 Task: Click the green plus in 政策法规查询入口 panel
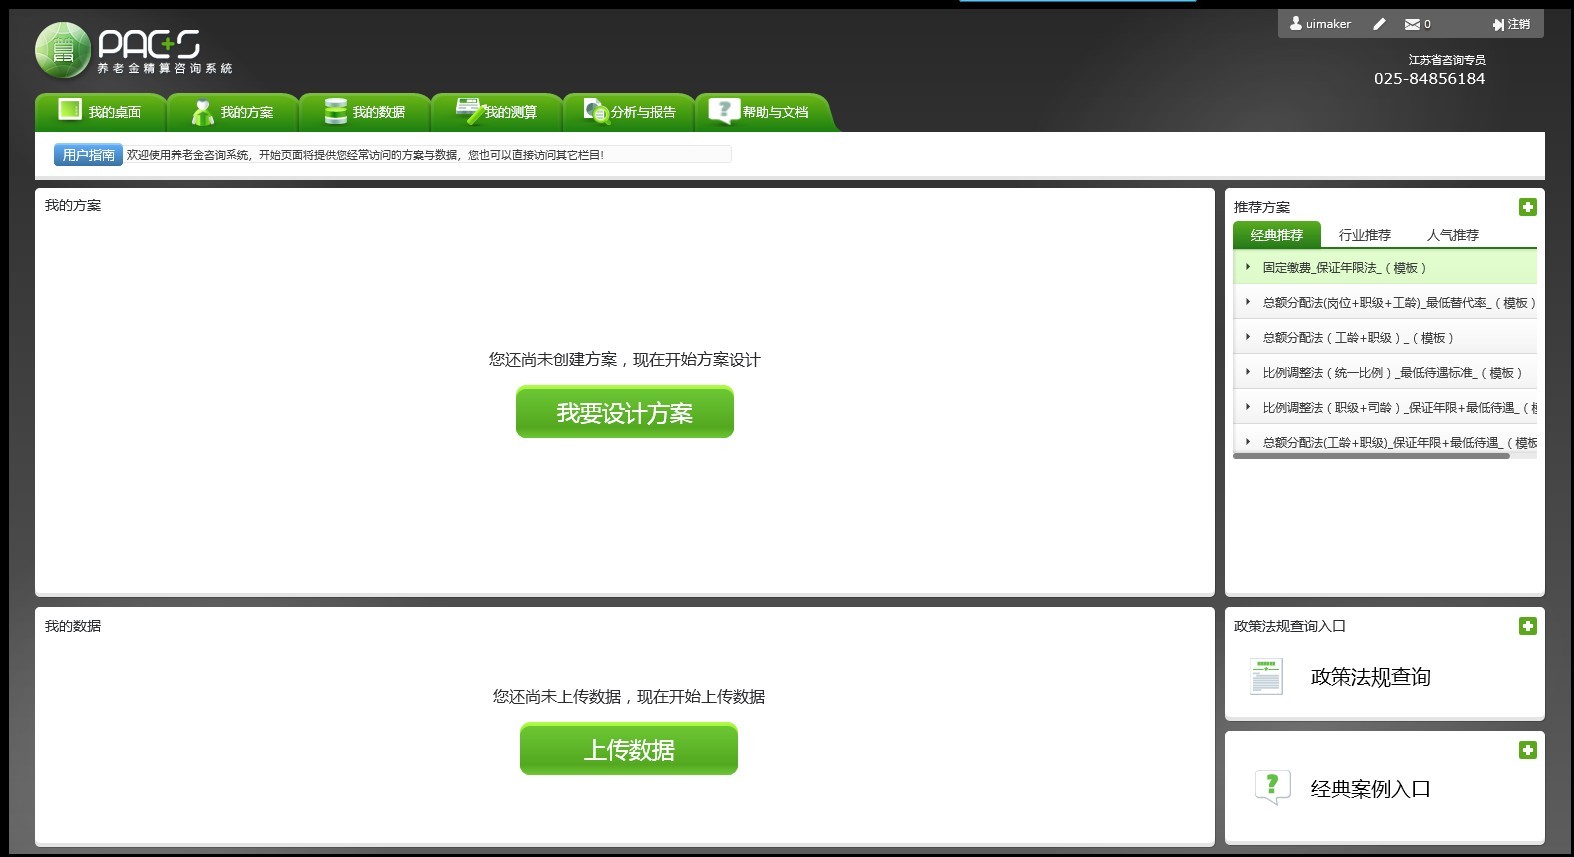(x=1527, y=626)
